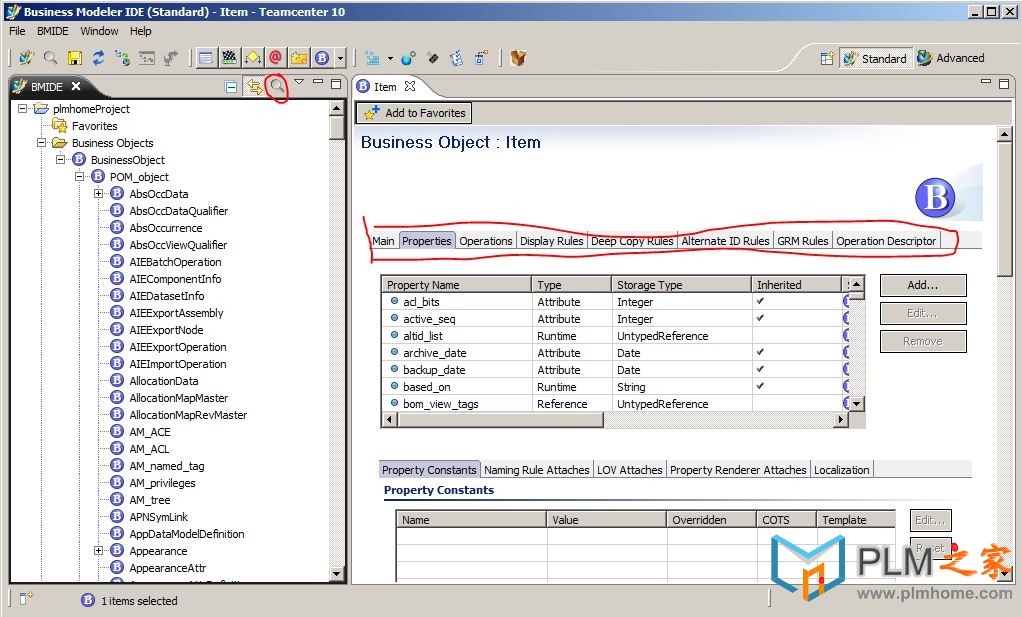This screenshot has width=1022, height=617.
Task: Toggle the red @ symbol toolbar button
Action: 276,58
